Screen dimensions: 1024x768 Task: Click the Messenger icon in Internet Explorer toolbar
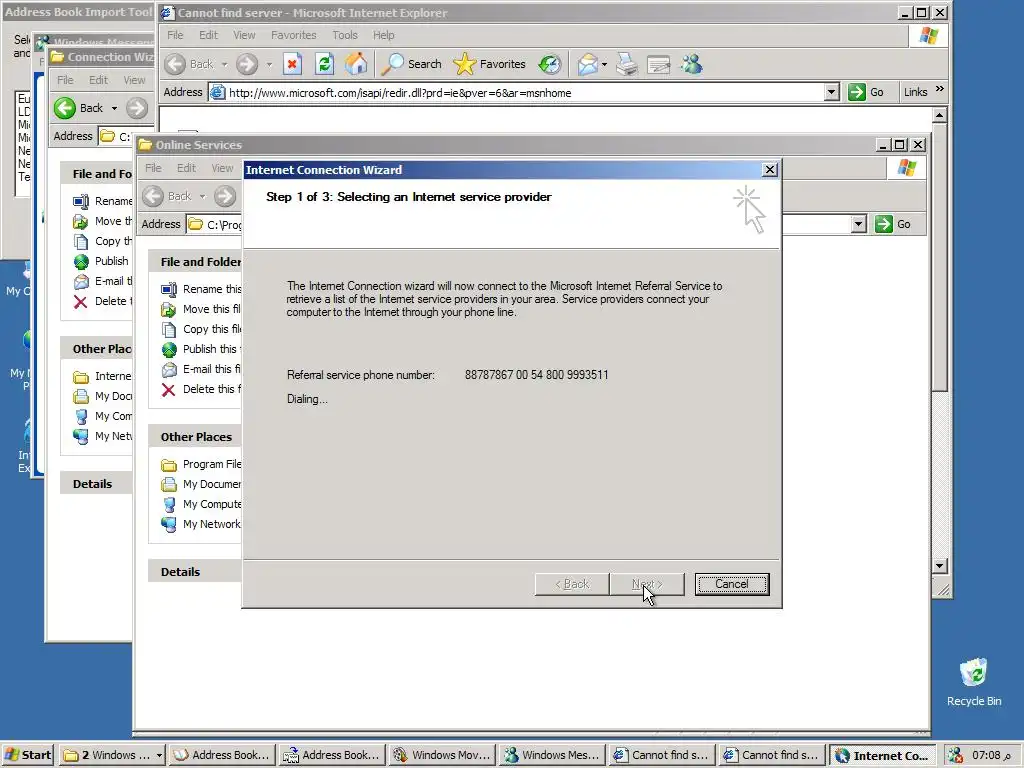coord(692,64)
